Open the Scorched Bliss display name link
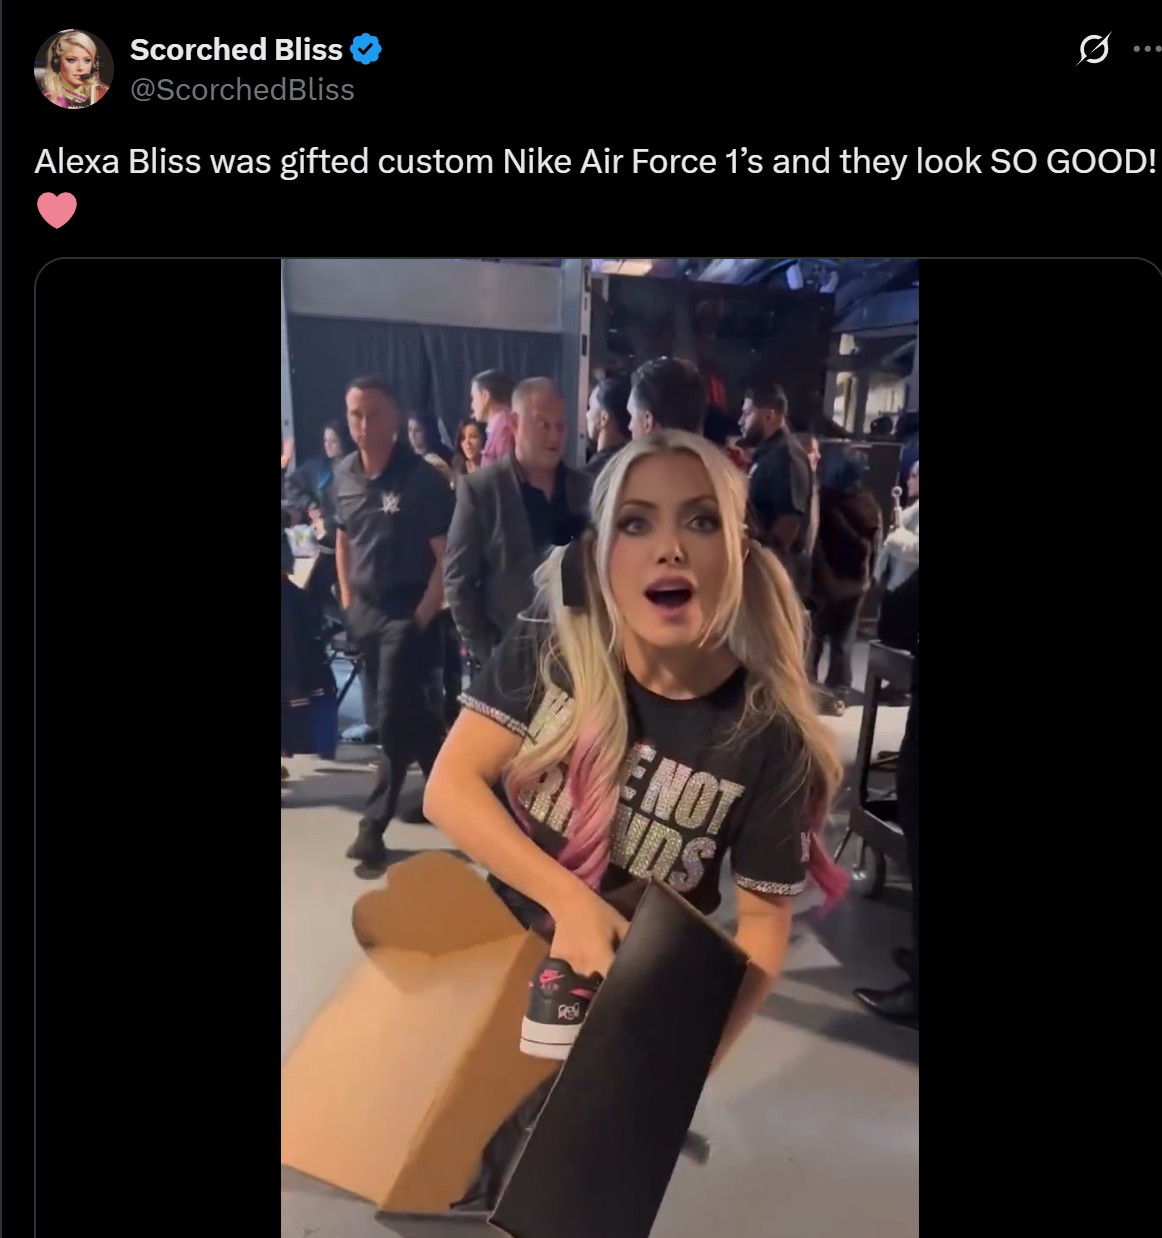1162x1238 pixels. click(x=236, y=49)
